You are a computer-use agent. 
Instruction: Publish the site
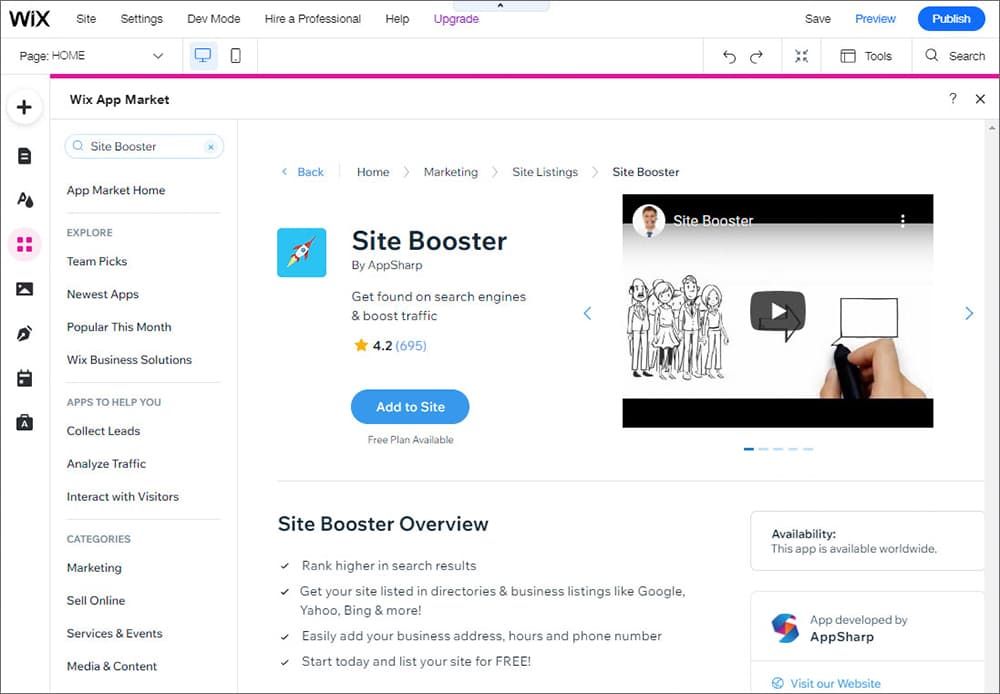click(951, 18)
